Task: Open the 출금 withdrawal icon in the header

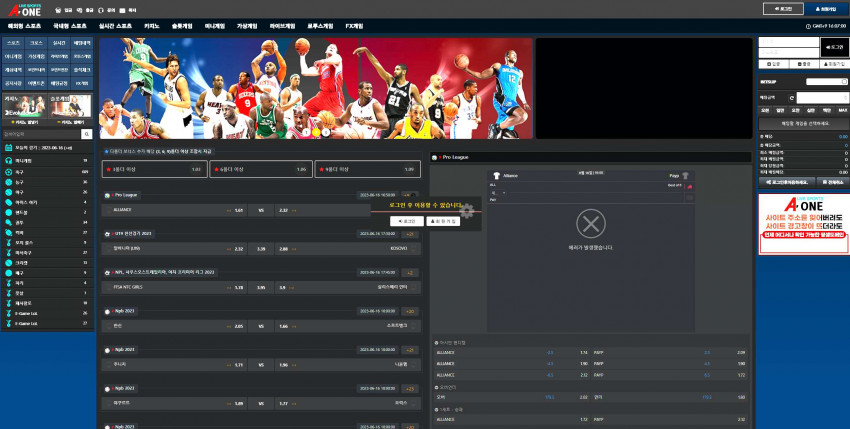Action: click(x=80, y=10)
